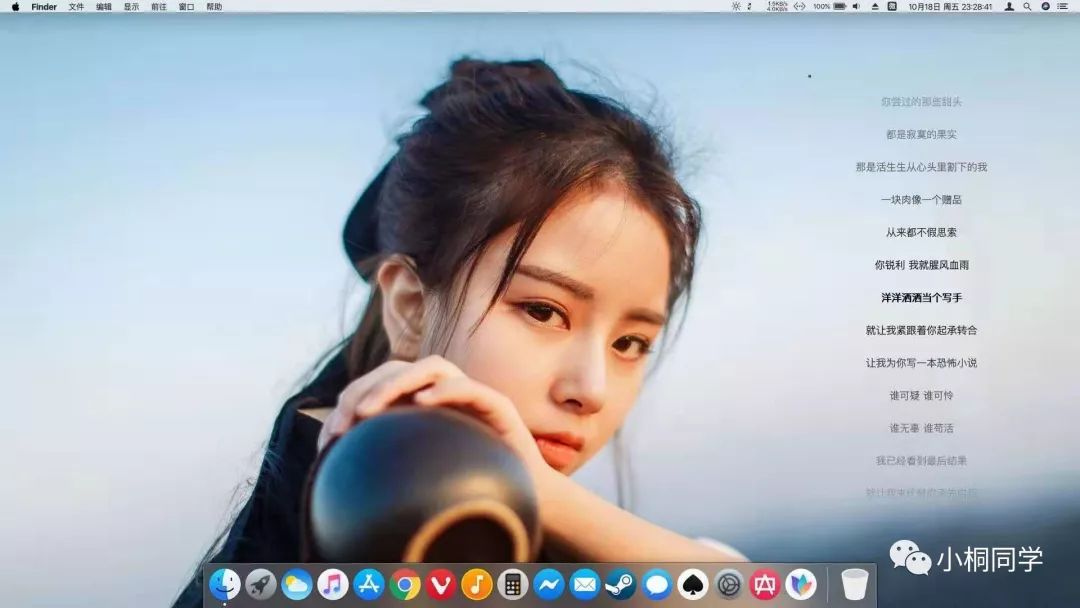
Task: Click lyric line 就让我紧跟着你起承转合
Action: coord(922,330)
